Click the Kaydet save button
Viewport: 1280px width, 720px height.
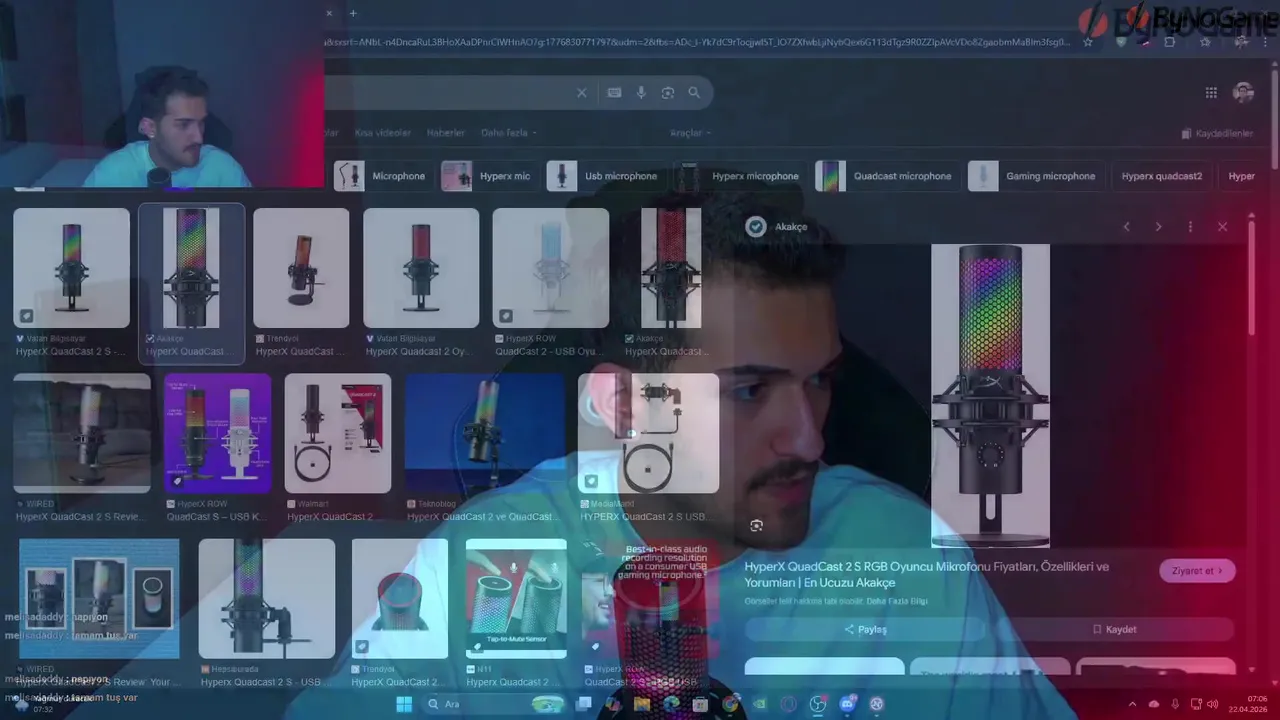(1114, 629)
